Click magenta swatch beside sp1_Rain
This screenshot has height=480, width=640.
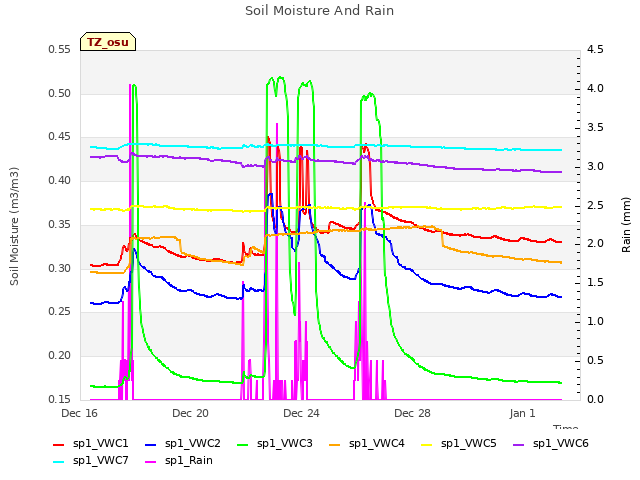pos(151,462)
